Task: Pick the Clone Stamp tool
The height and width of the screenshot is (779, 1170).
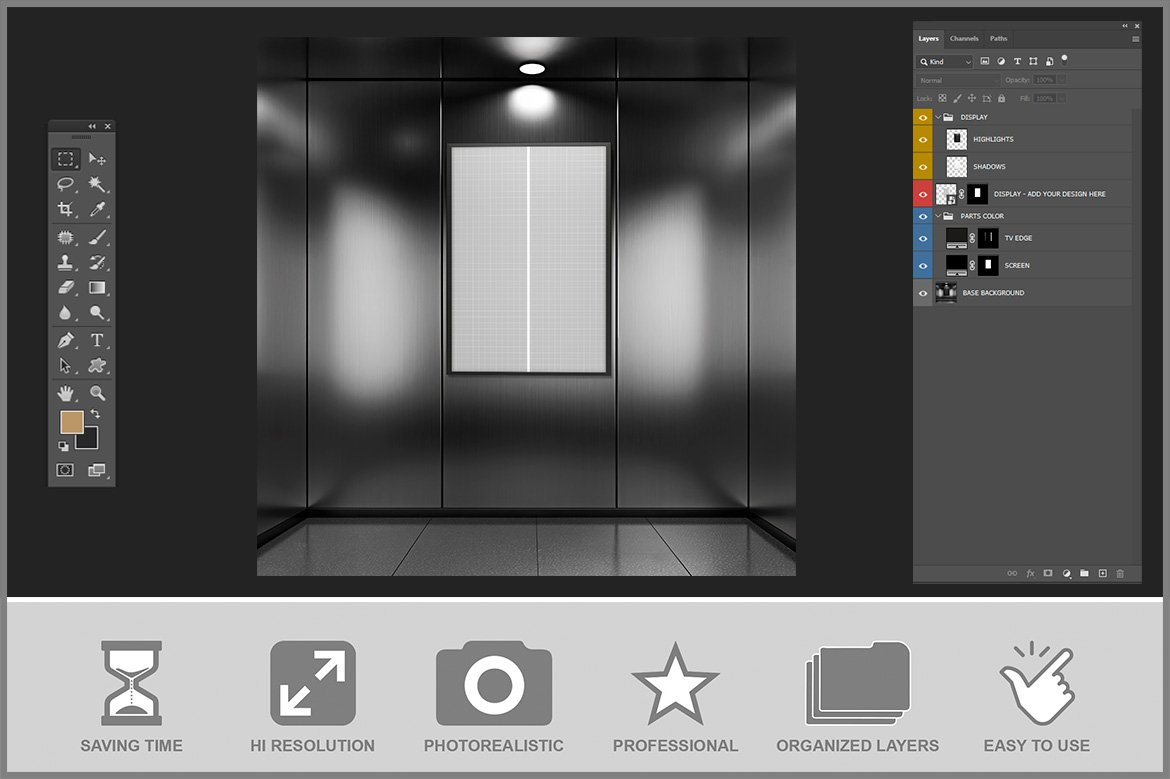Action: click(x=65, y=262)
